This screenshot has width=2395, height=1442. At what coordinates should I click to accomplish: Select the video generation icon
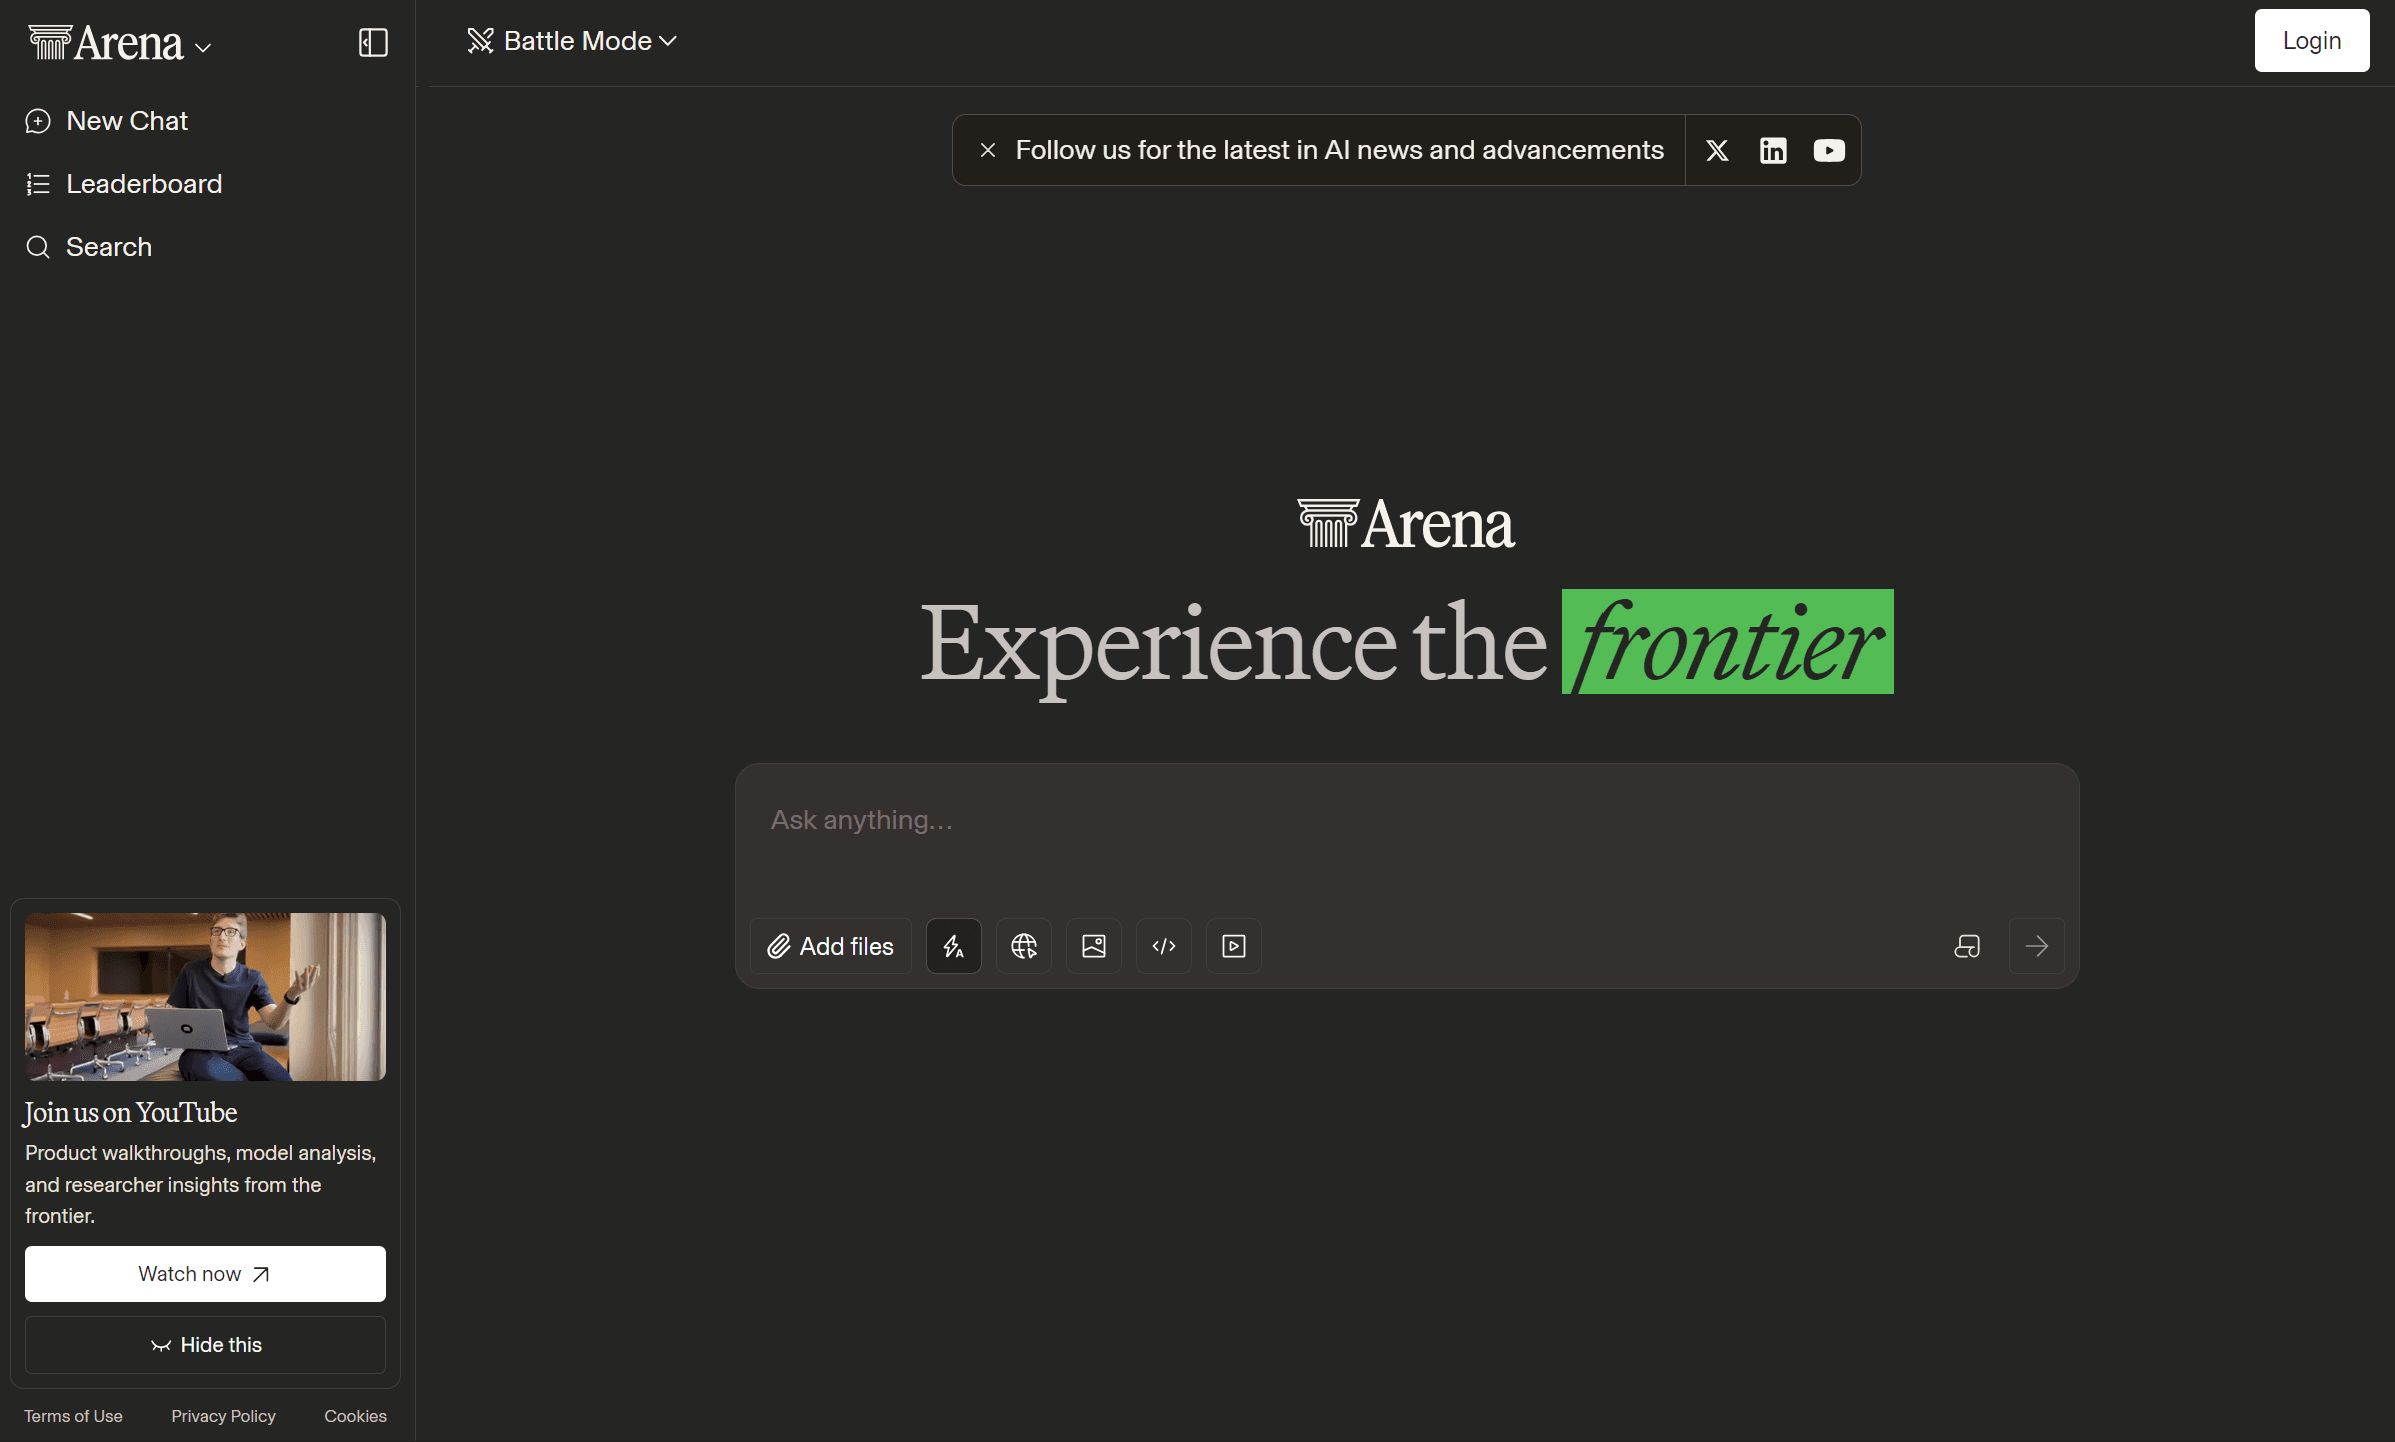pos(1232,945)
